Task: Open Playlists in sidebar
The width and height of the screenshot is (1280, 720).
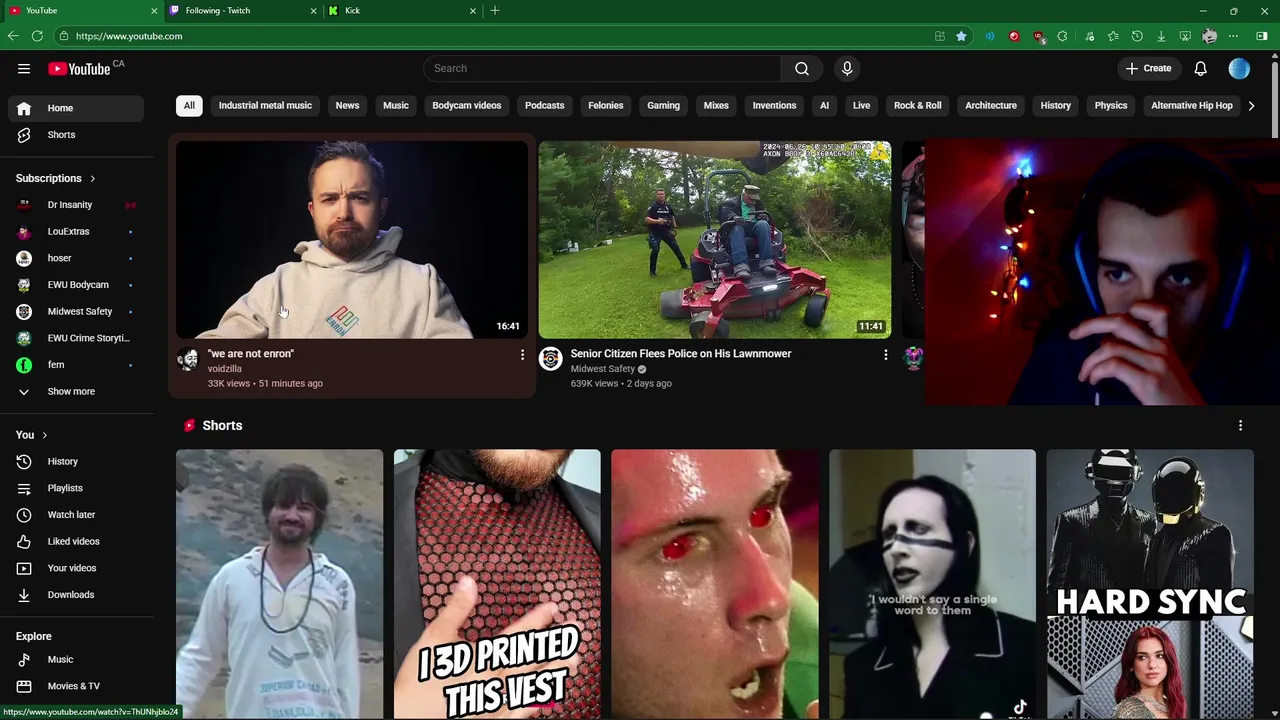Action: (76, 488)
